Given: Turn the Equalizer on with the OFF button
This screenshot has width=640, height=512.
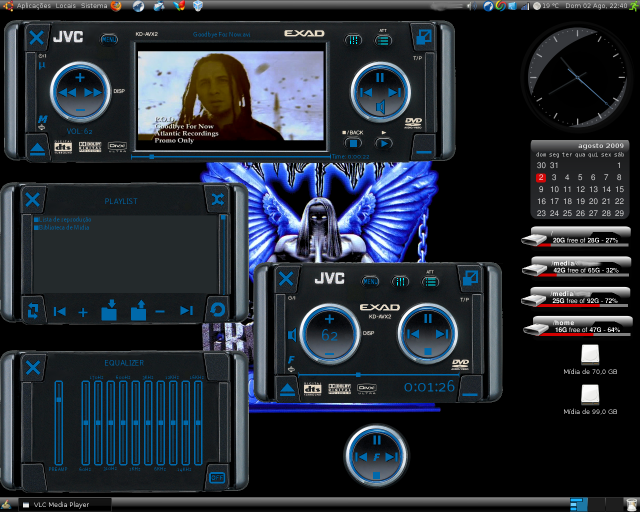Looking at the screenshot, I should pyautogui.click(x=217, y=477).
